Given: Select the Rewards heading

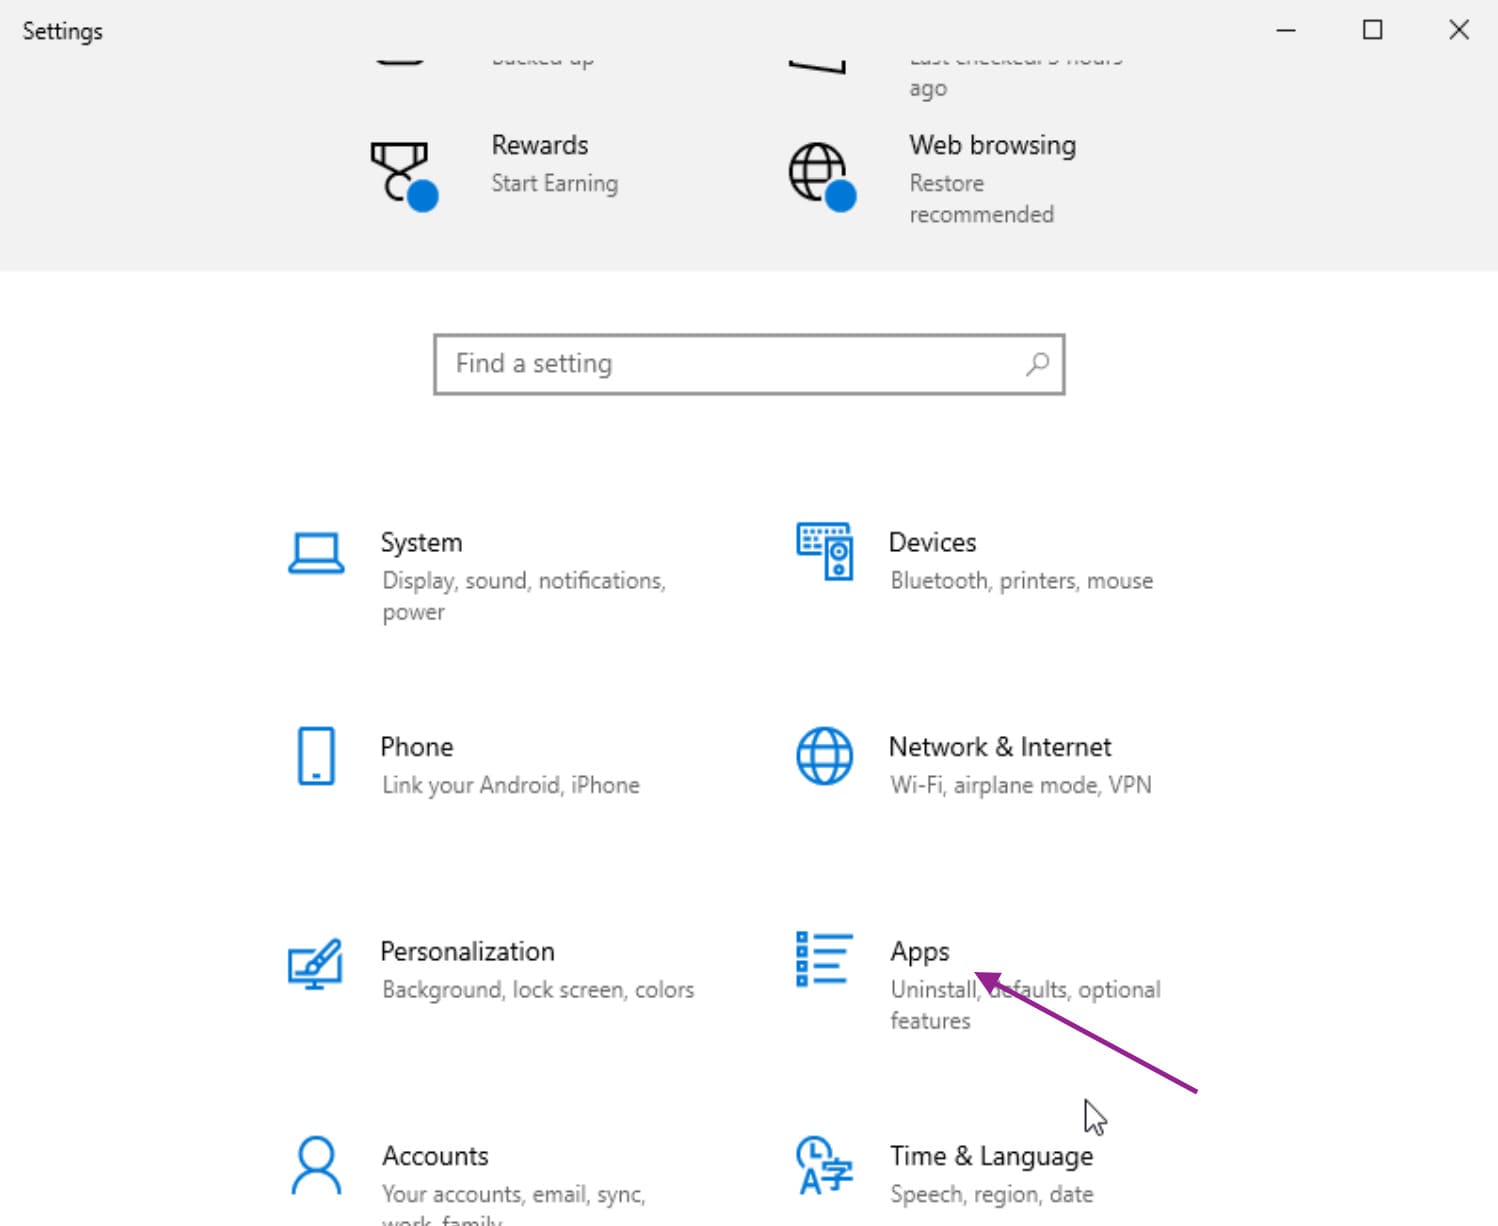Looking at the screenshot, I should [540, 145].
